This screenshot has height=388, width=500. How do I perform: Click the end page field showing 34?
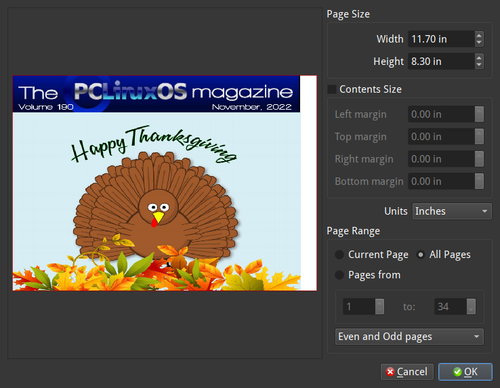[450, 307]
